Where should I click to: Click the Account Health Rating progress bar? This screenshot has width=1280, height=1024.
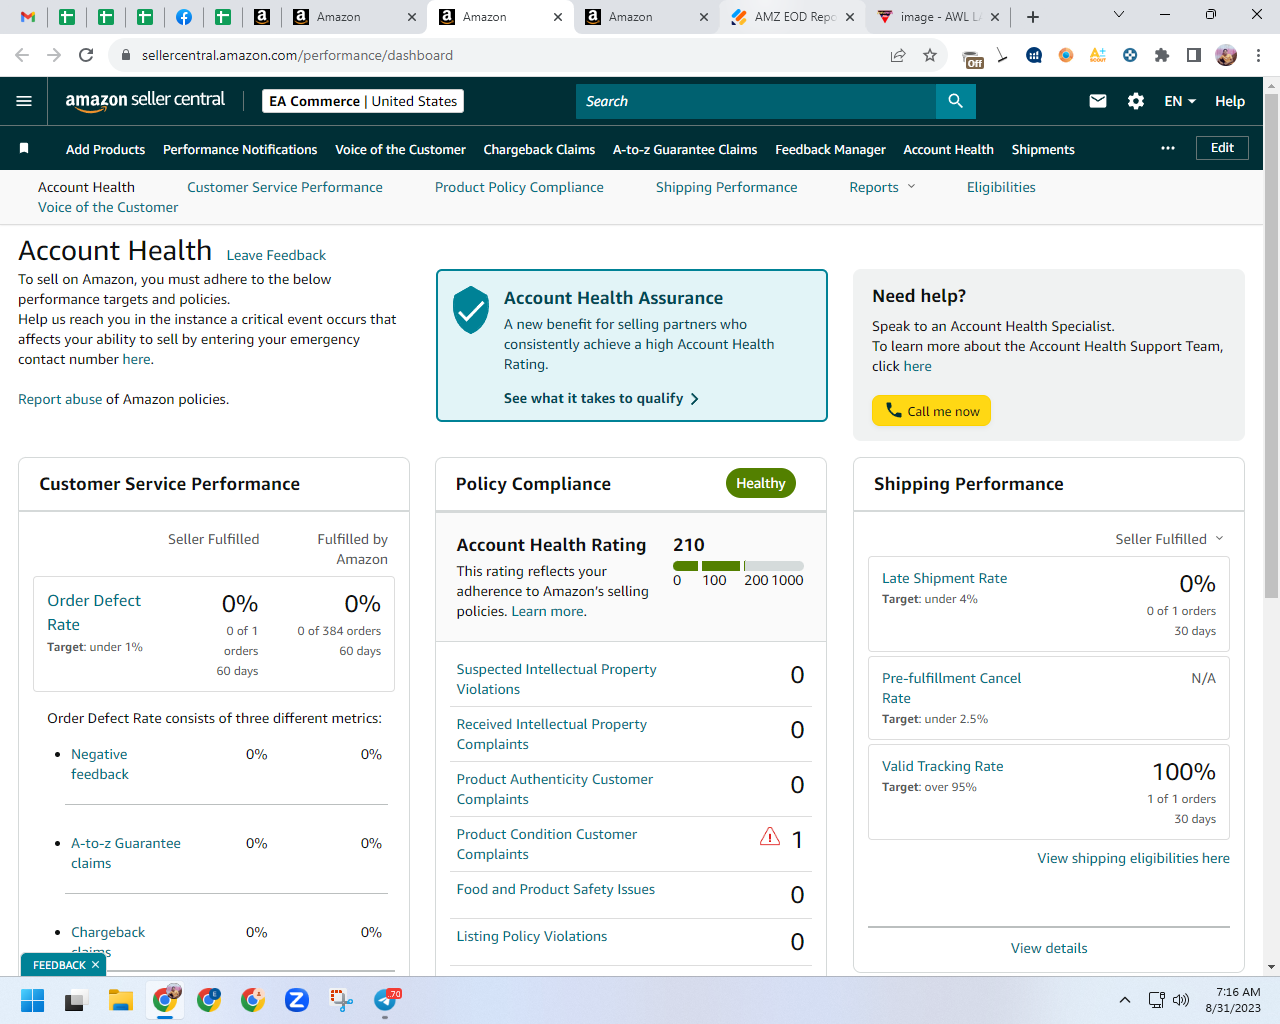pyautogui.click(x=738, y=566)
